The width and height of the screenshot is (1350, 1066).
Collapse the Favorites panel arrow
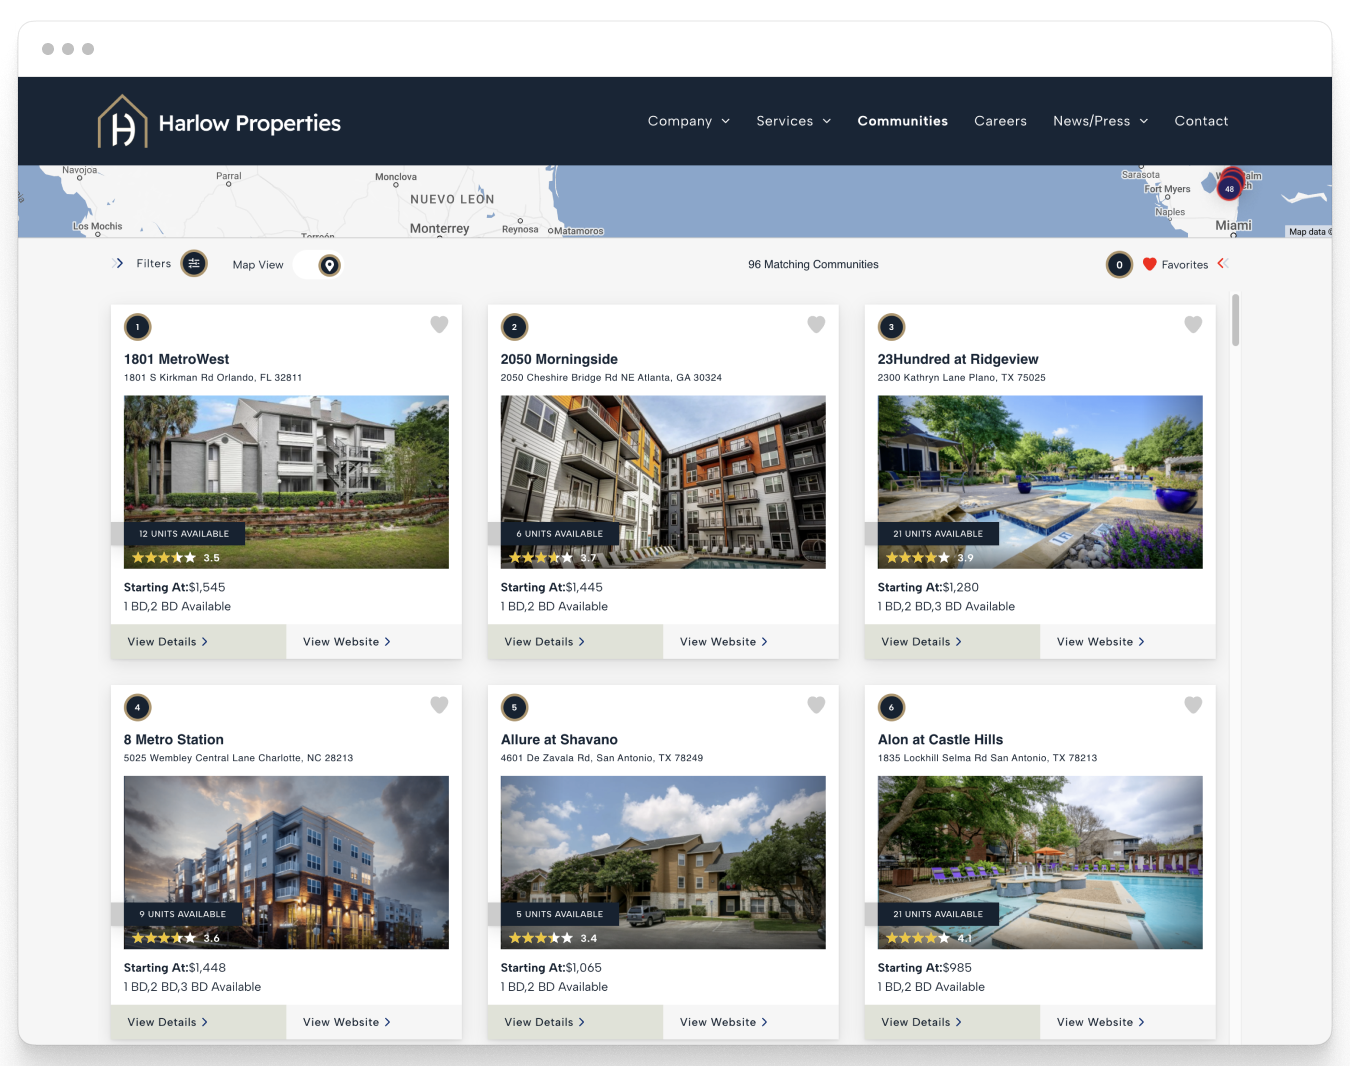(1221, 263)
